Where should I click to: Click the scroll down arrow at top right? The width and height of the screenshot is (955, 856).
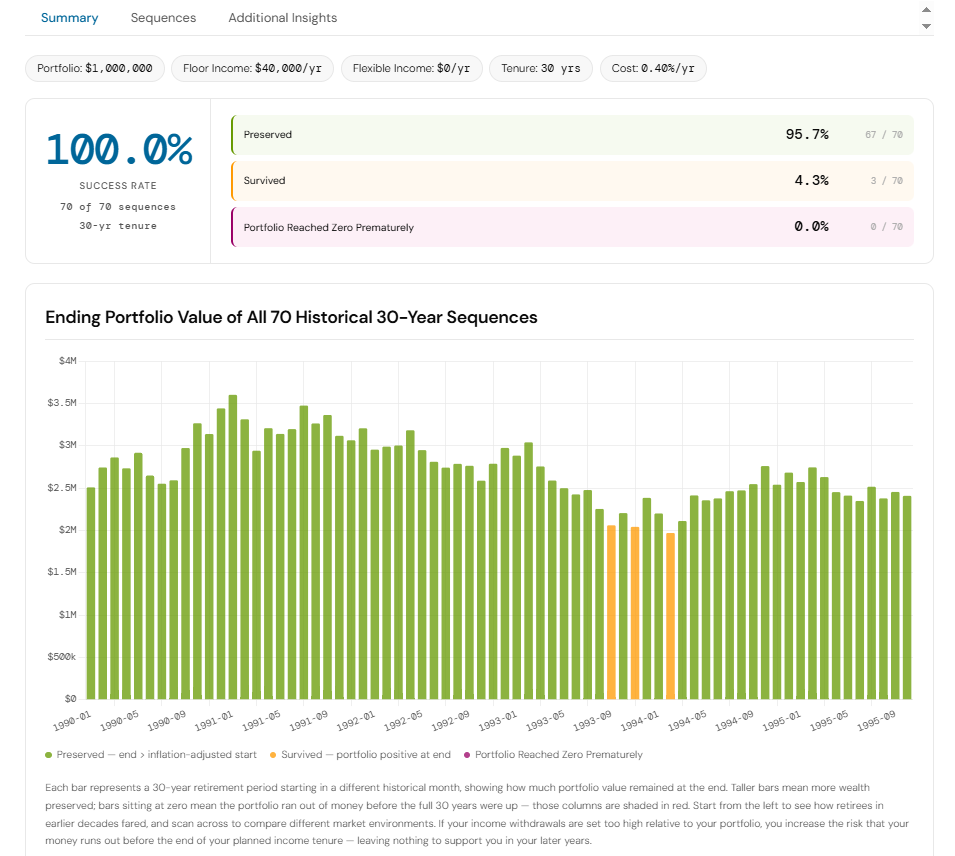pyautogui.click(x=926, y=26)
